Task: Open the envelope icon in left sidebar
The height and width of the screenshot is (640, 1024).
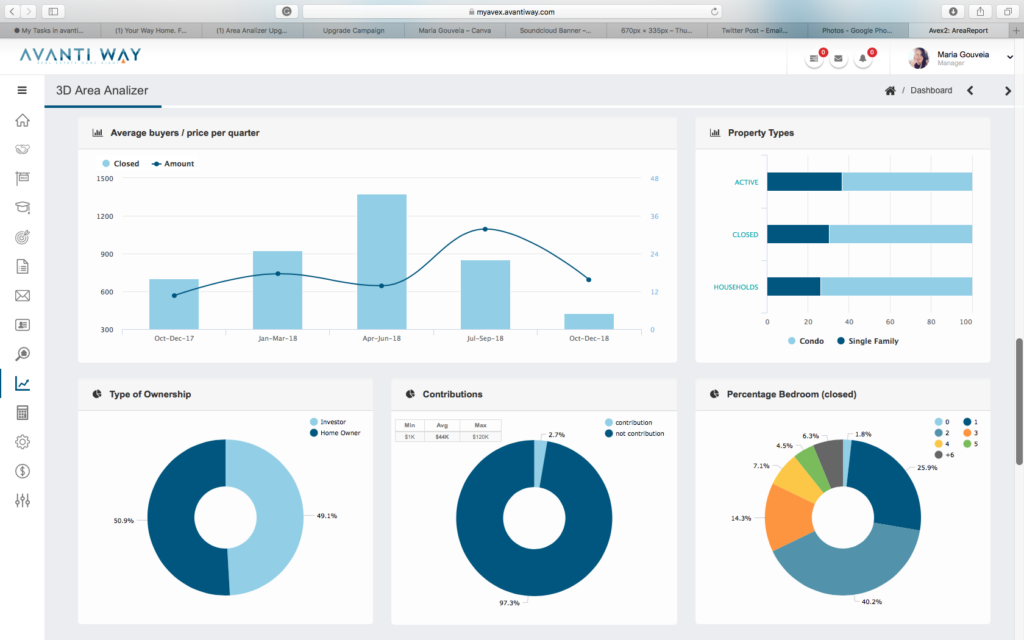Action: pyautogui.click(x=22, y=296)
